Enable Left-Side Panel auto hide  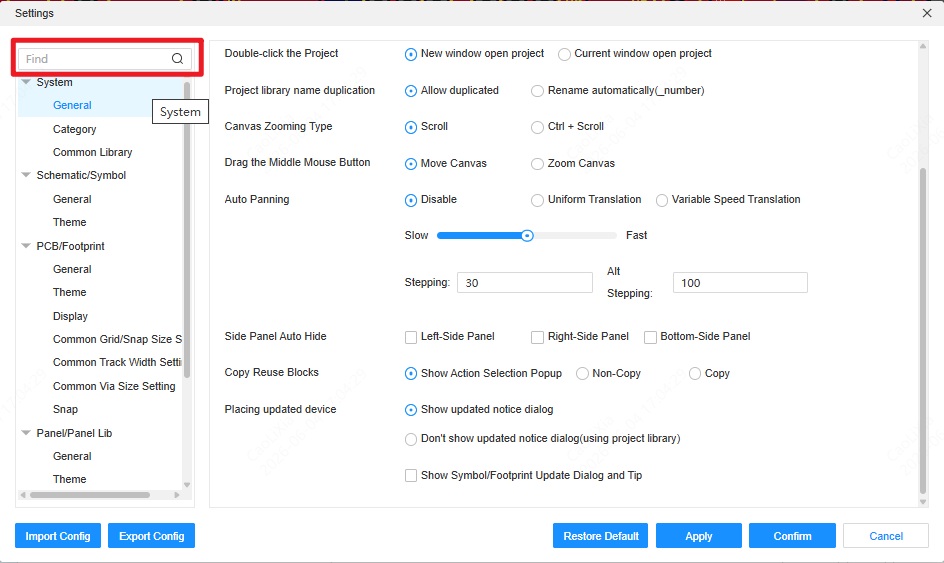tap(411, 337)
